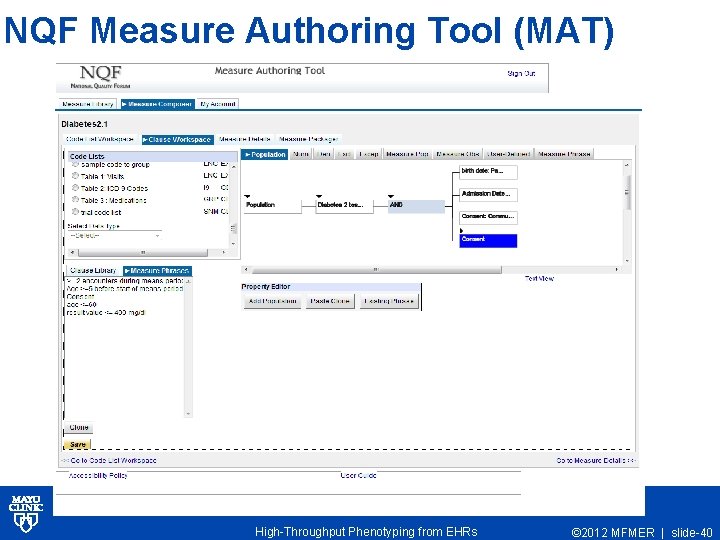720x540 pixels.
Task: Click the Property Editor header
Action: (331, 287)
